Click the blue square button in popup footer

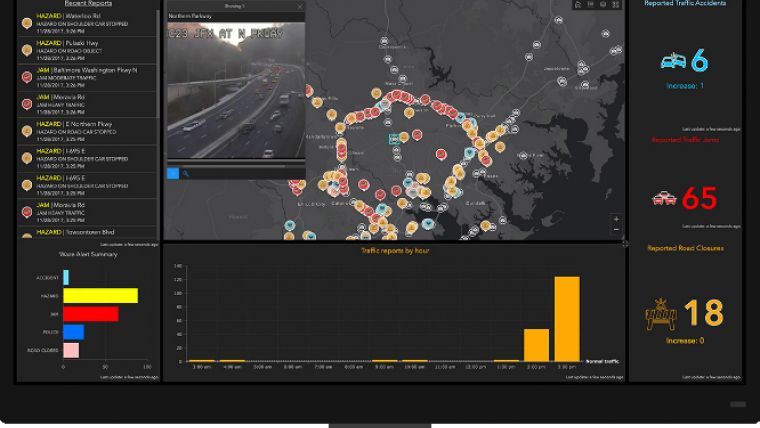click(173, 173)
